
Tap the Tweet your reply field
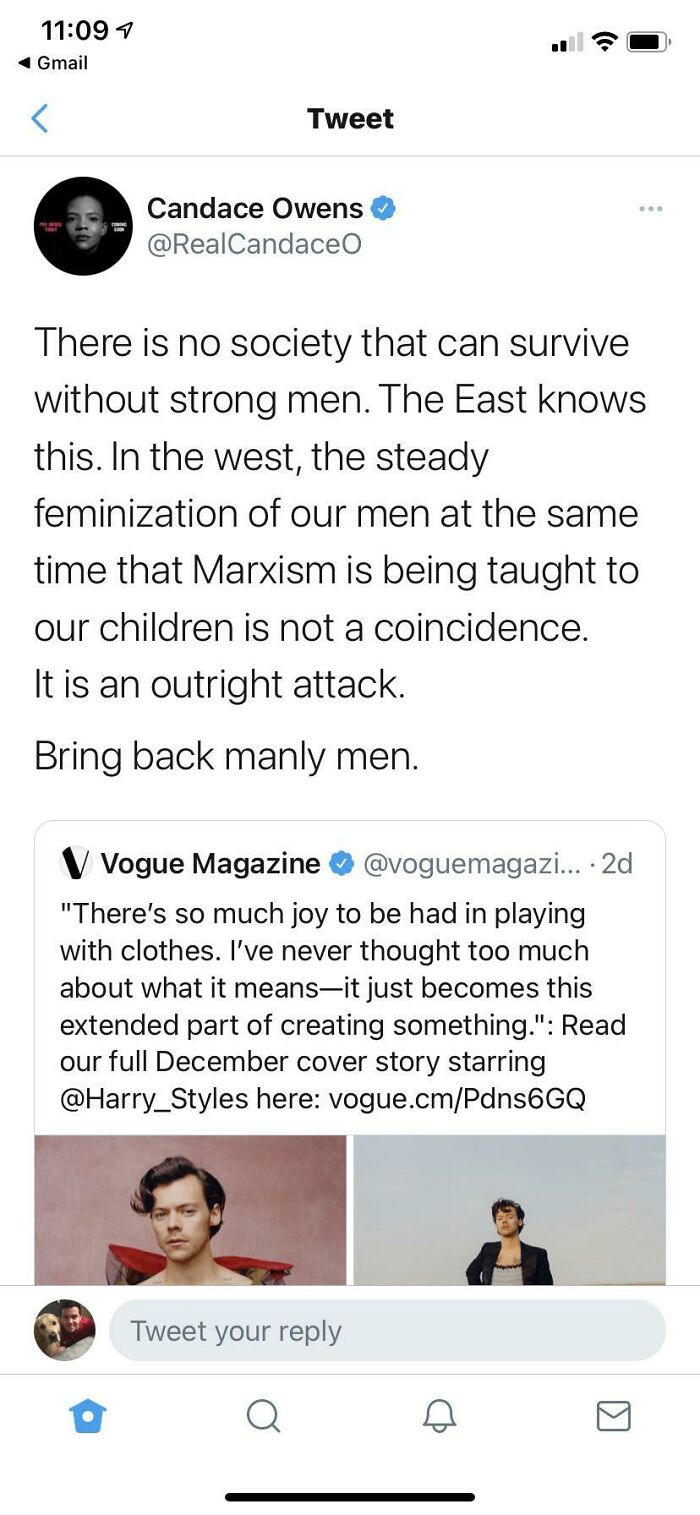[x=387, y=1330]
